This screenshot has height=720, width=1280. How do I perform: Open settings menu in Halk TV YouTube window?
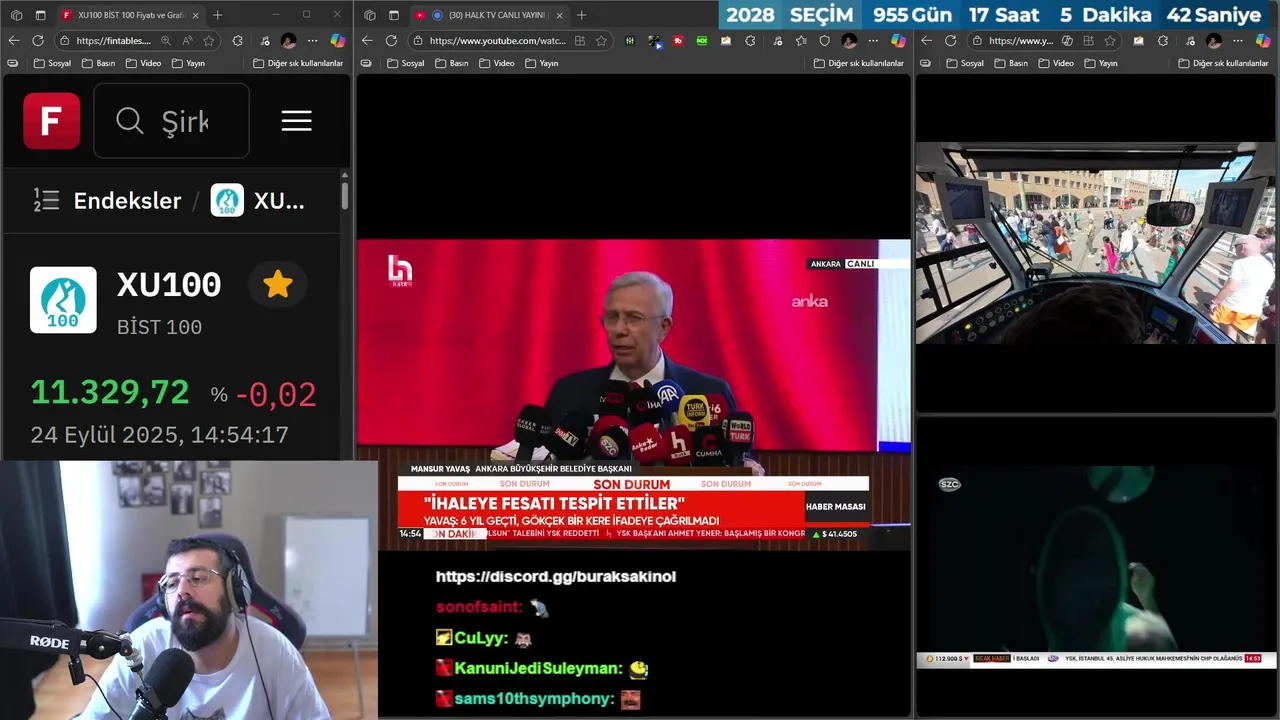(x=873, y=41)
